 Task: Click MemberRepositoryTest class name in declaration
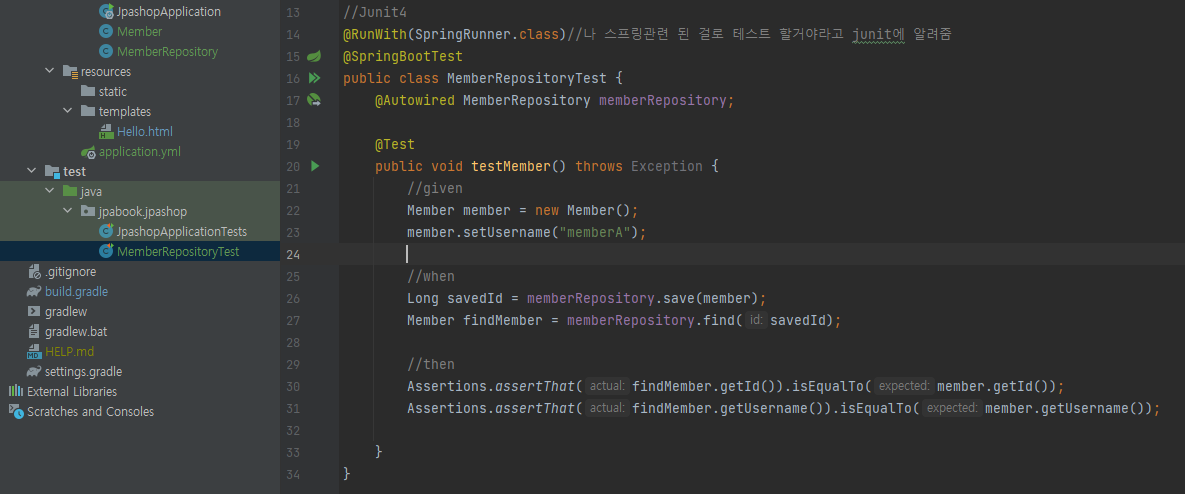tap(527, 78)
